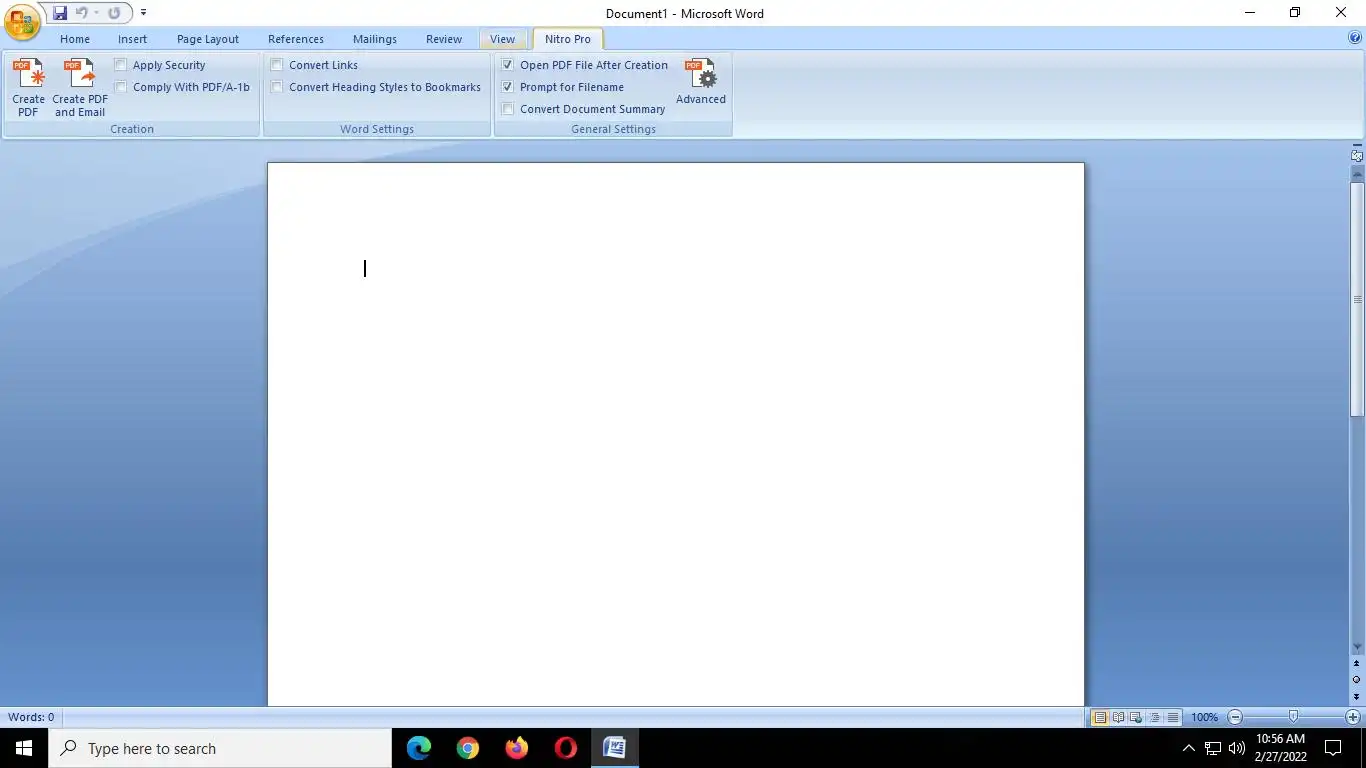
Task: Switch to Draft view
Action: [1172, 717]
